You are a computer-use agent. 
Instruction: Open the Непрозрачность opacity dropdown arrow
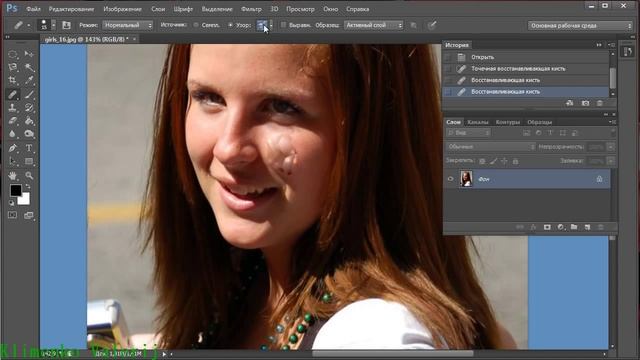pyautogui.click(x=611, y=147)
